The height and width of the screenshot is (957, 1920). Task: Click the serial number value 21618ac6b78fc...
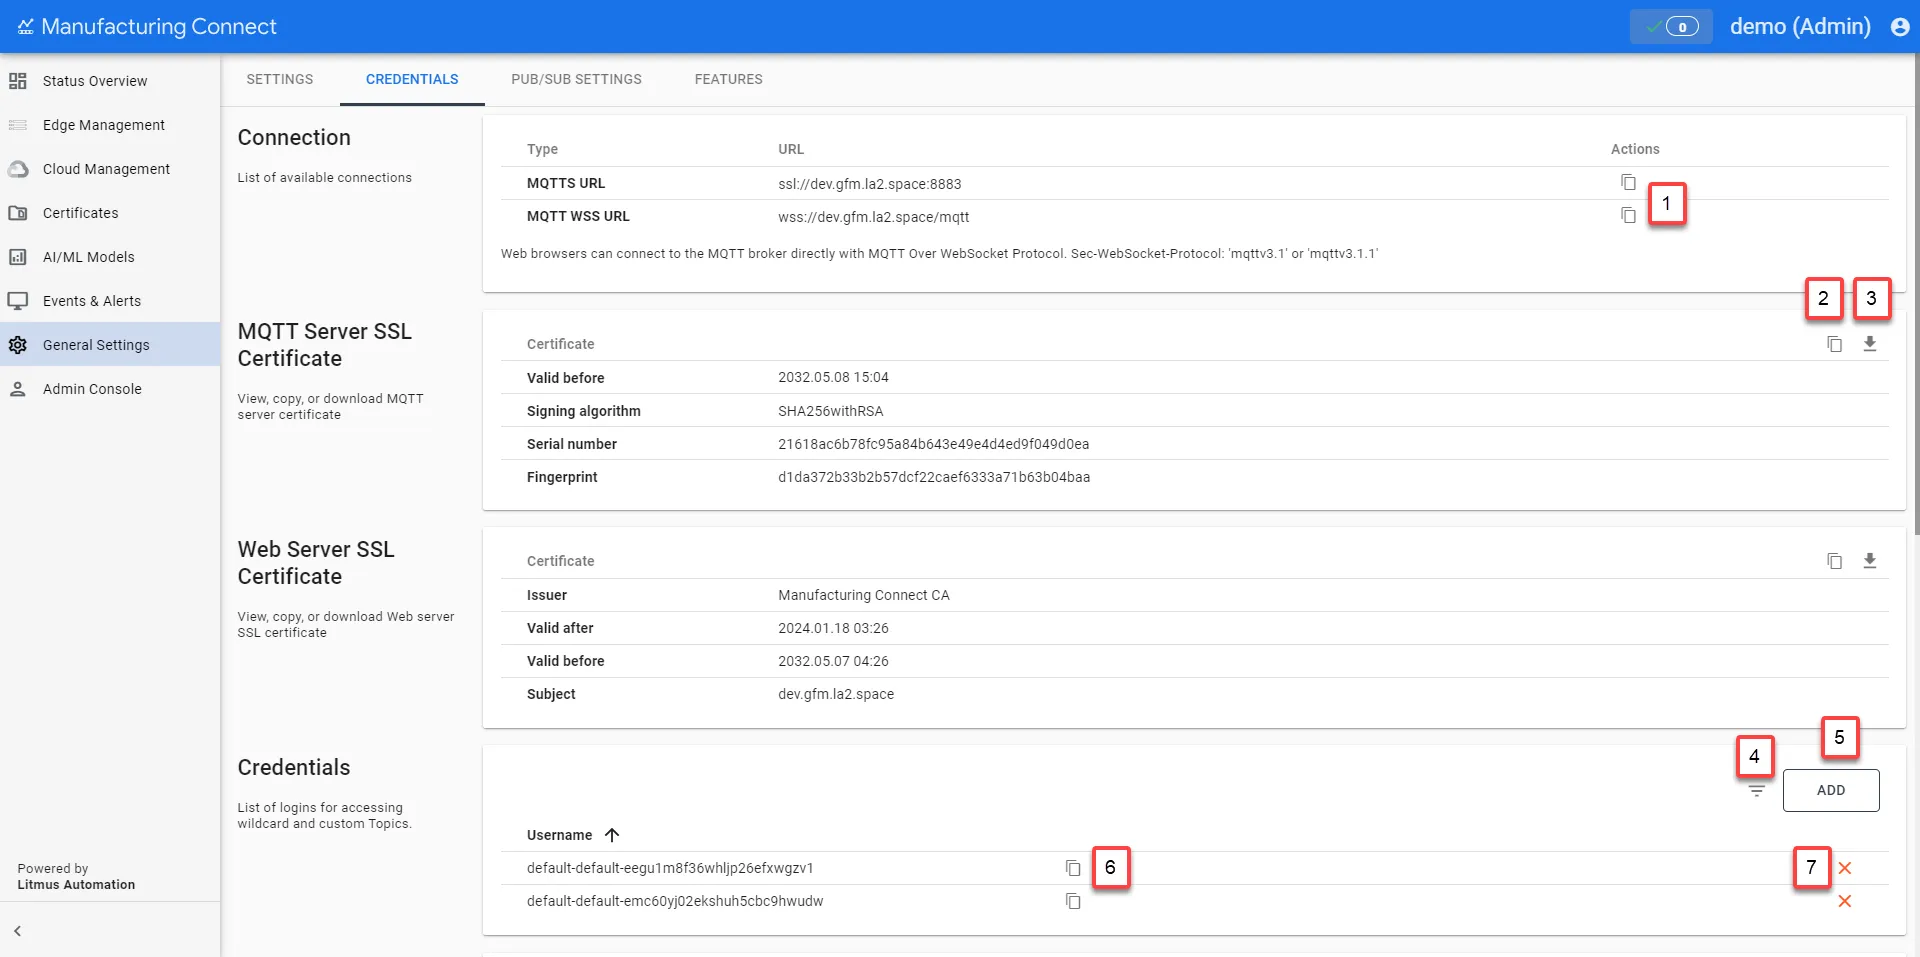[934, 444]
